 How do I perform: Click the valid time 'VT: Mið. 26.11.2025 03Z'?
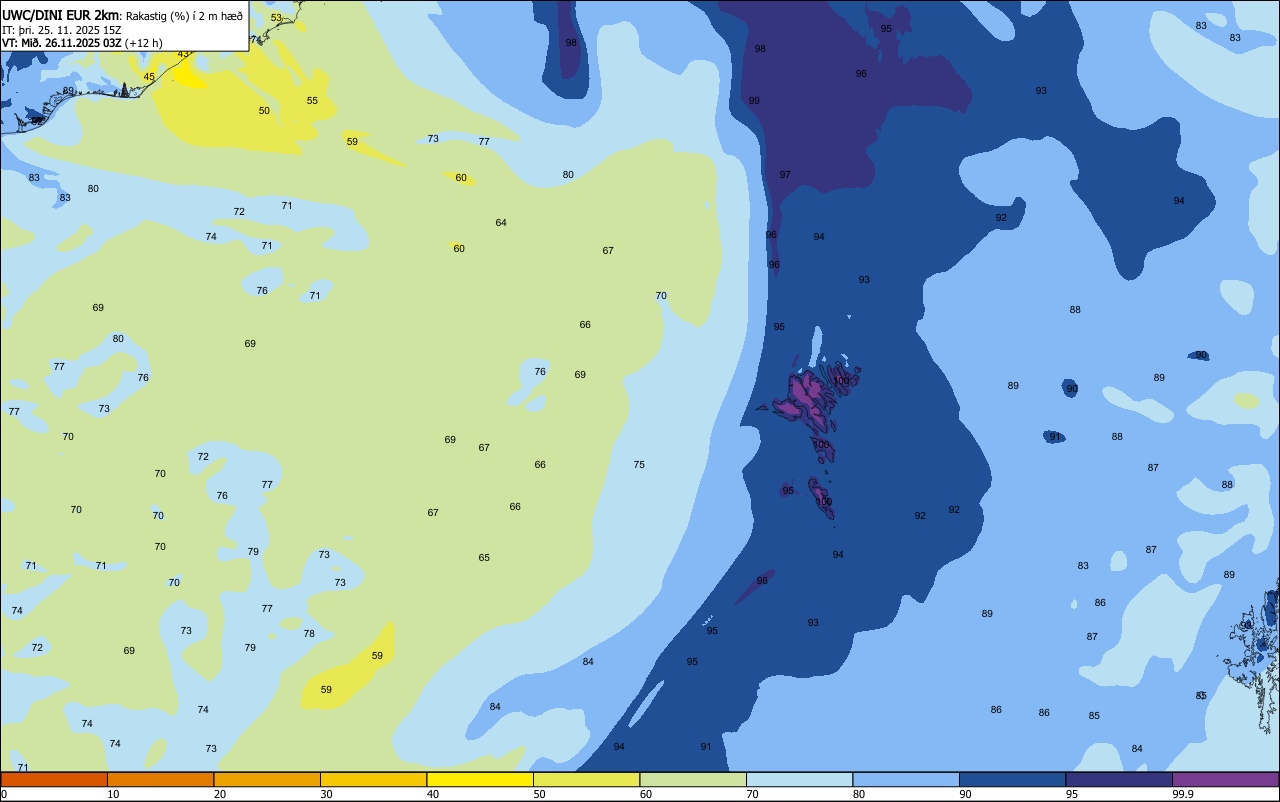[x=62, y=43]
